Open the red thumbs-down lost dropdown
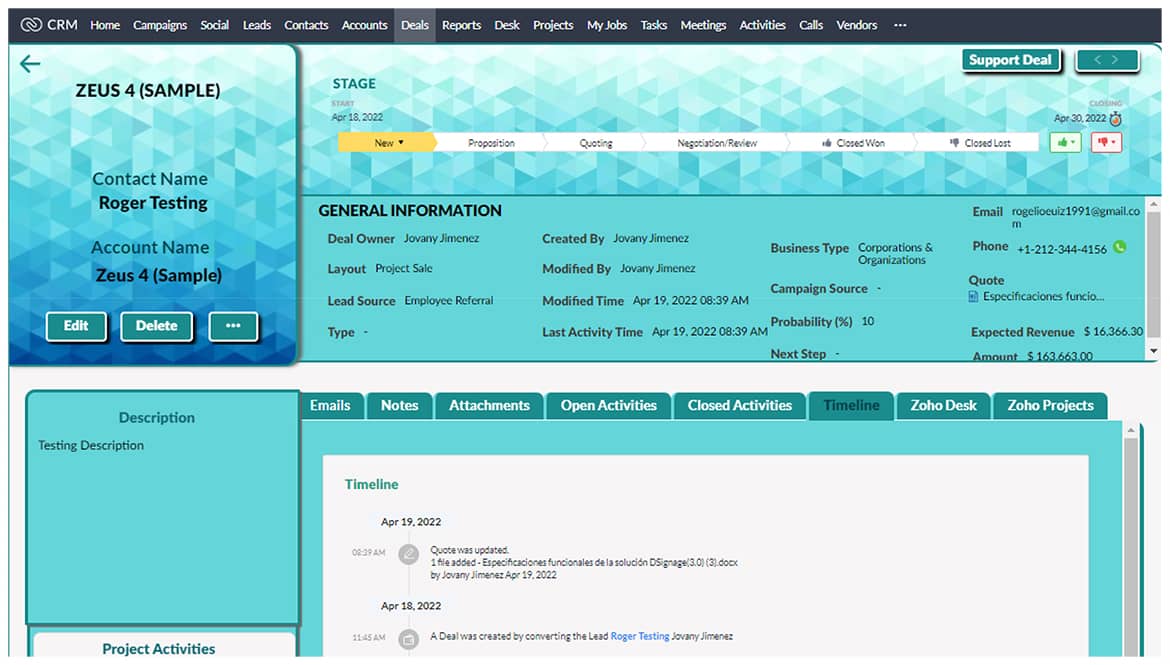The width and height of the screenshot is (1170, 665). [x=1107, y=143]
